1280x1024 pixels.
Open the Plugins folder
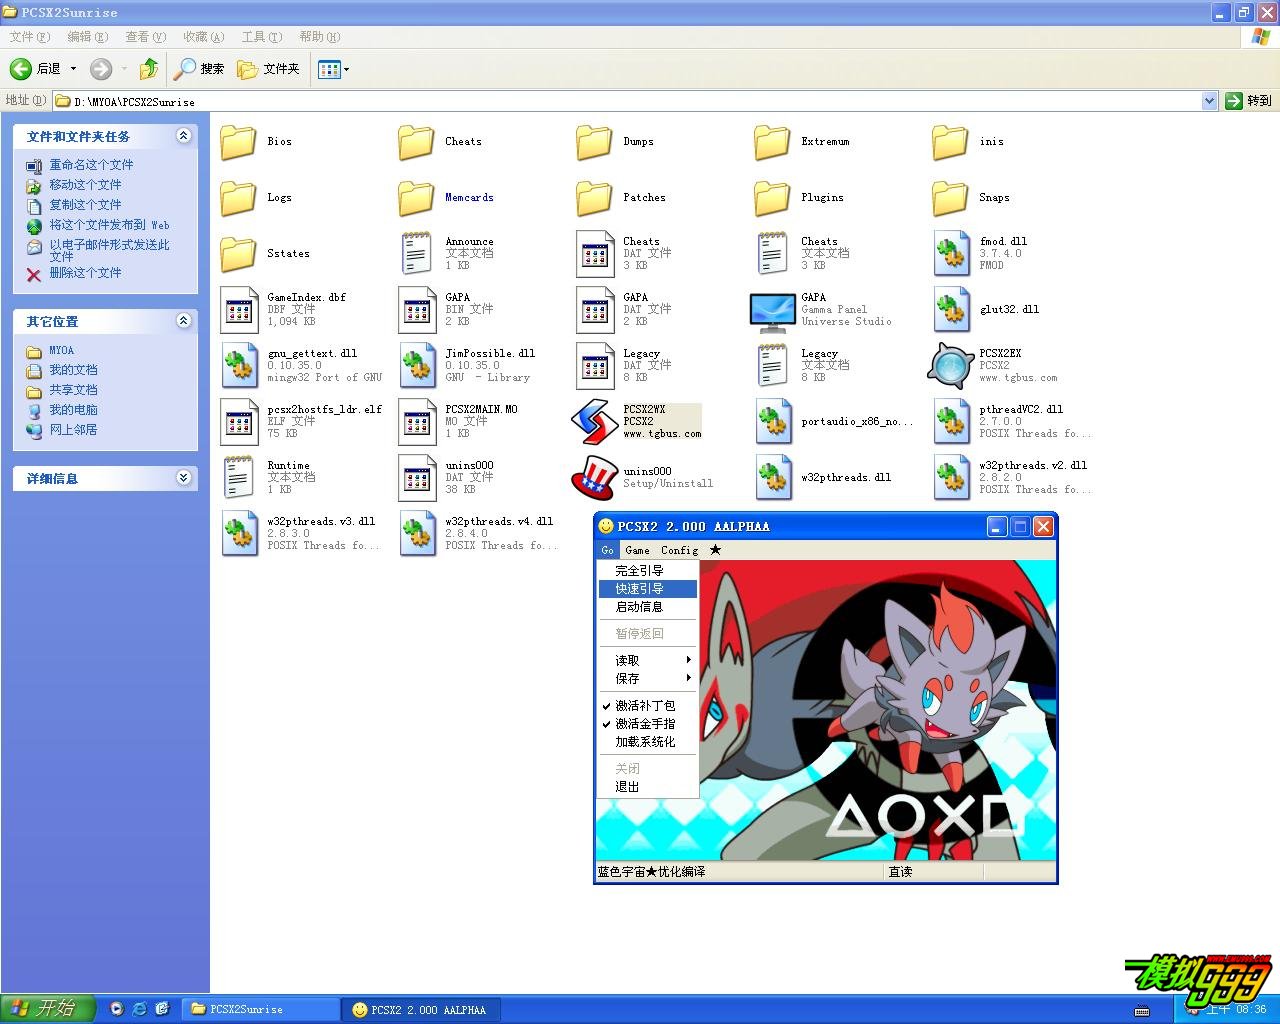772,197
